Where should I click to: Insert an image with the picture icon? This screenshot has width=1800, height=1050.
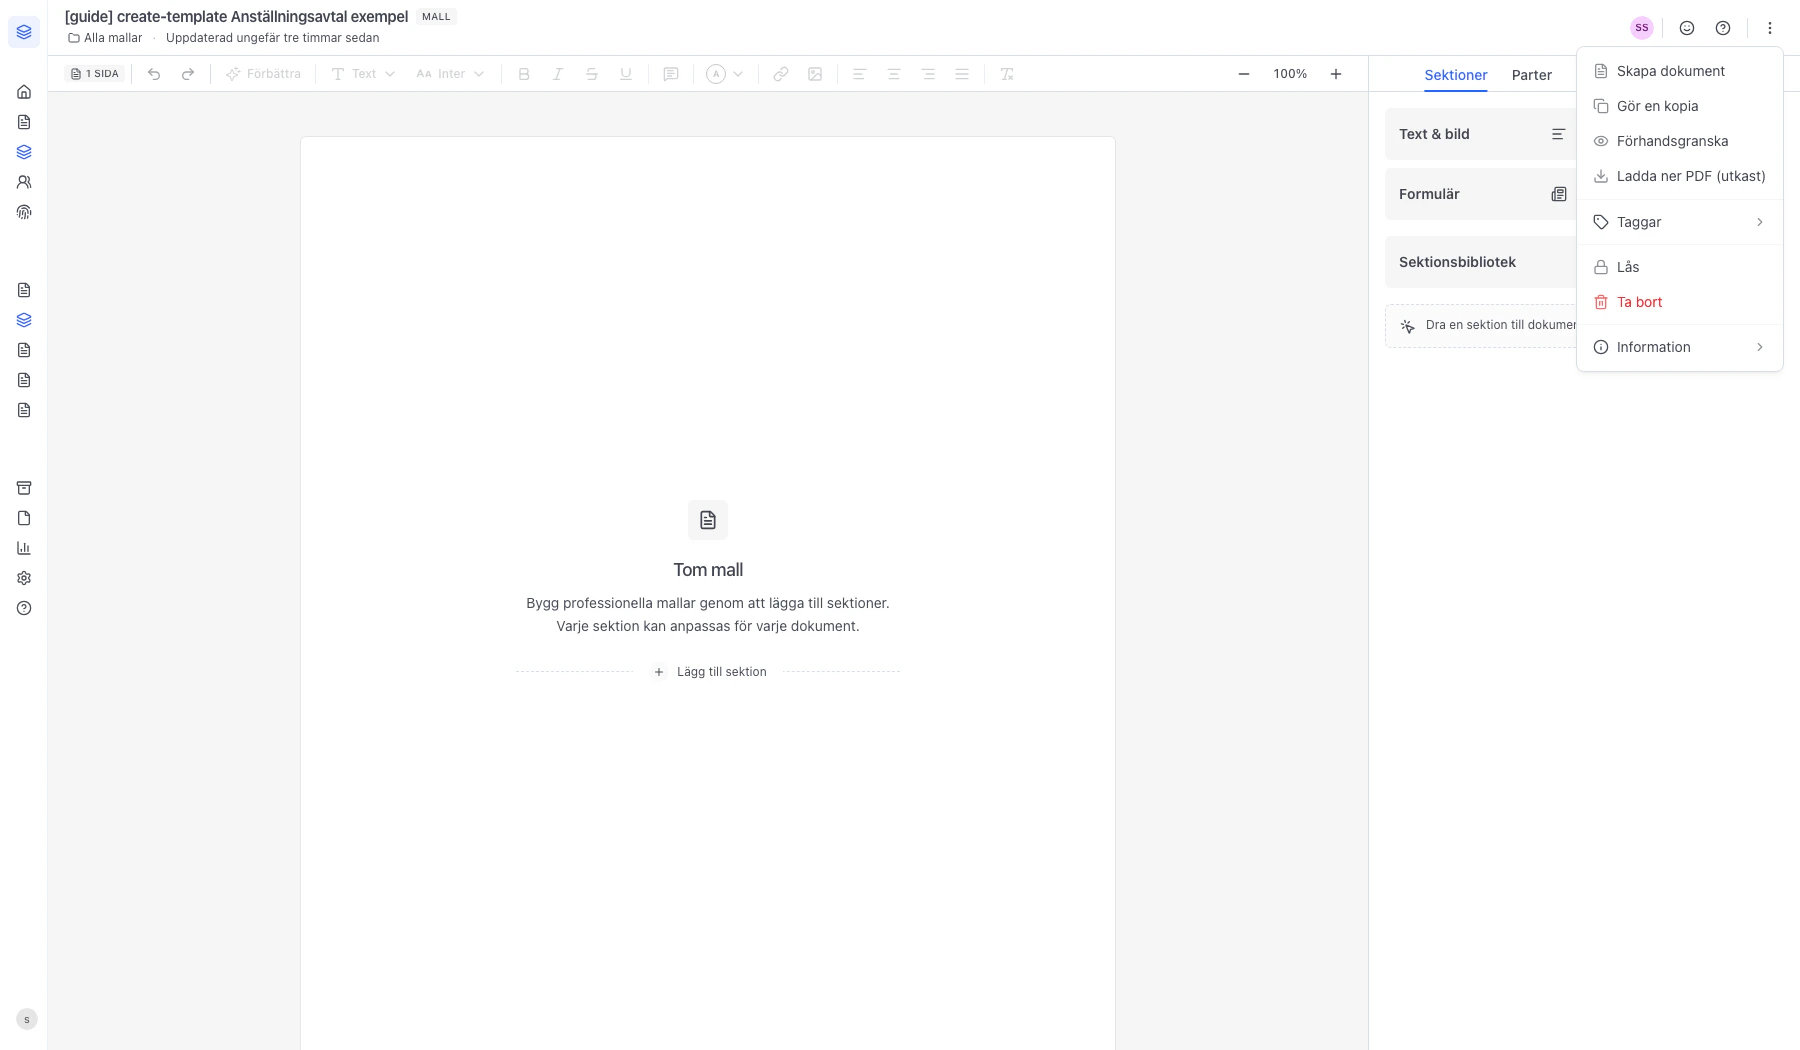815,74
